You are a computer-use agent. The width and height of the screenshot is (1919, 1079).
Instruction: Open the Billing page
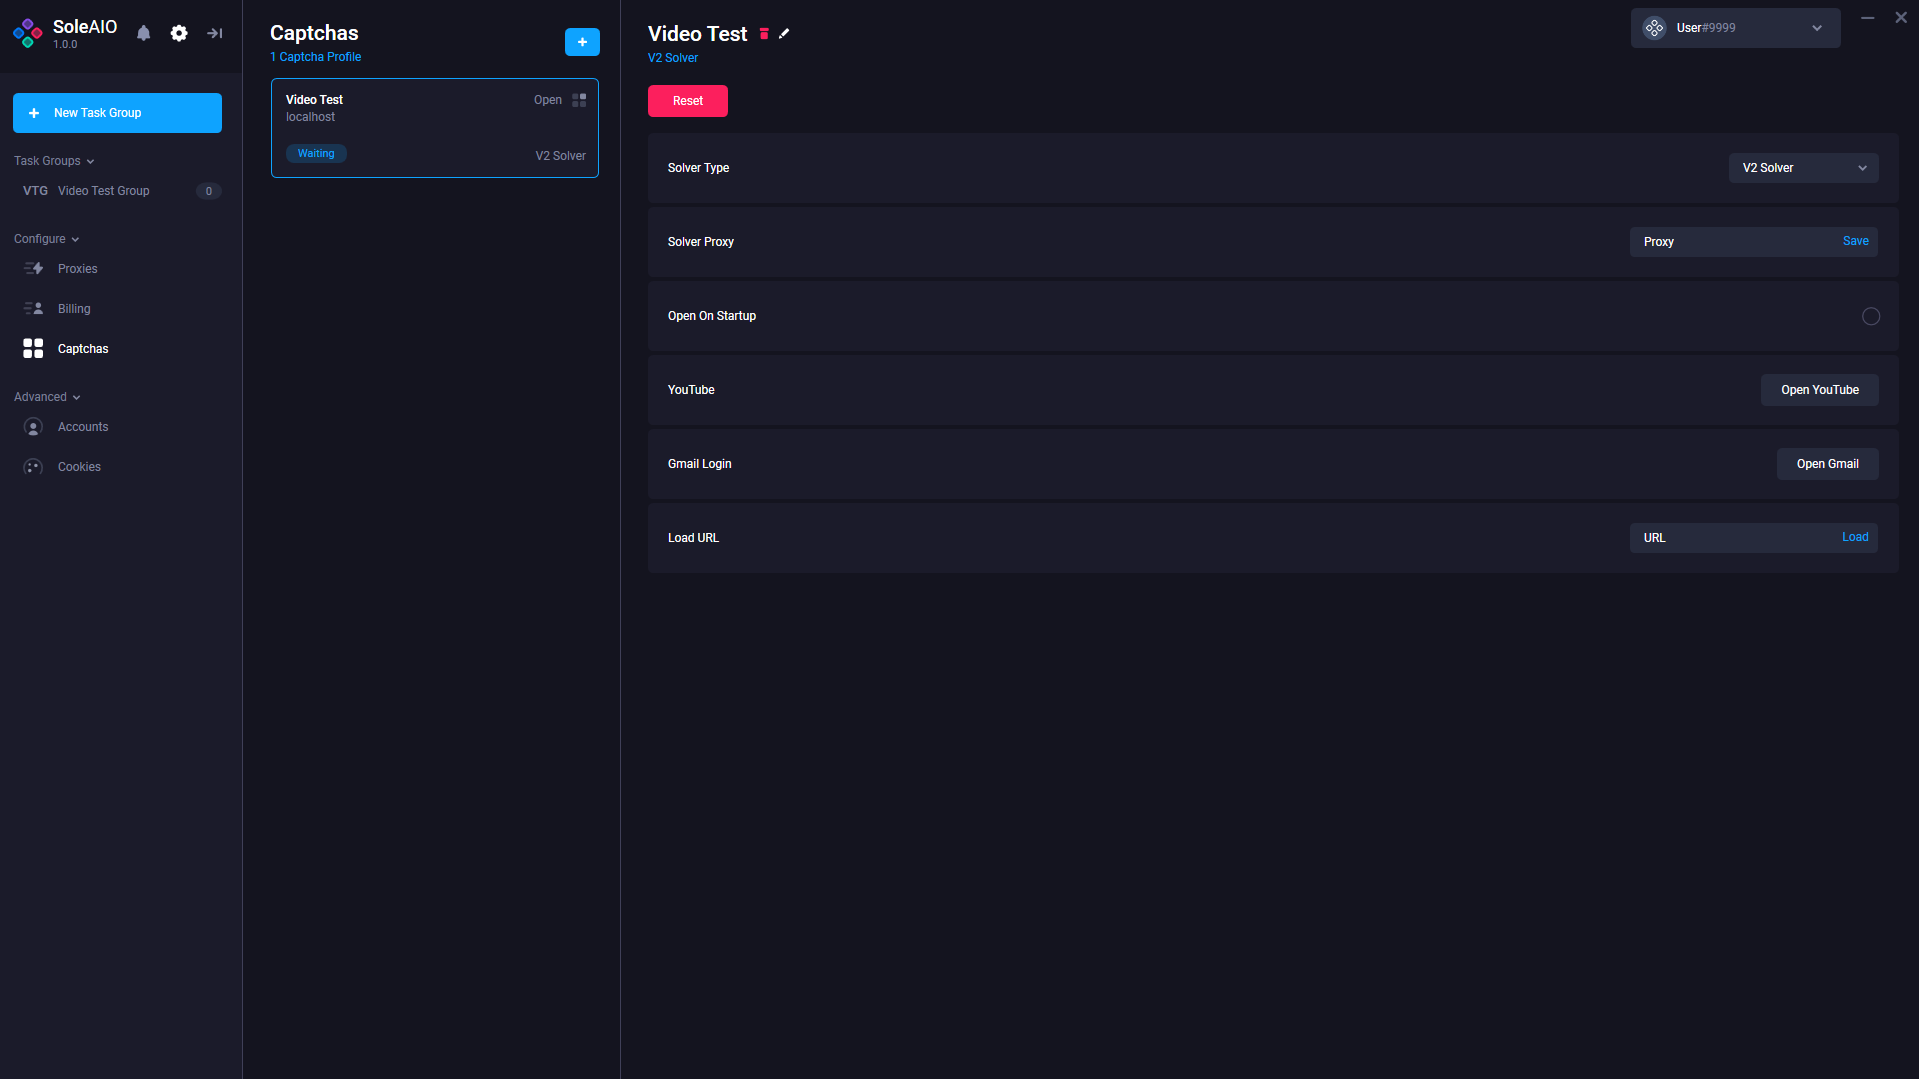(74, 309)
